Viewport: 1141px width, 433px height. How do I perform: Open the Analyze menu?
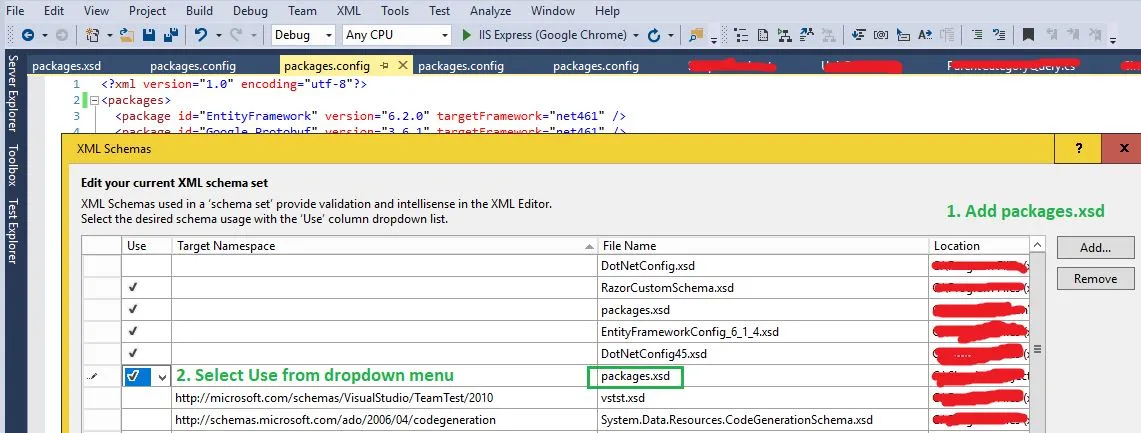(490, 11)
